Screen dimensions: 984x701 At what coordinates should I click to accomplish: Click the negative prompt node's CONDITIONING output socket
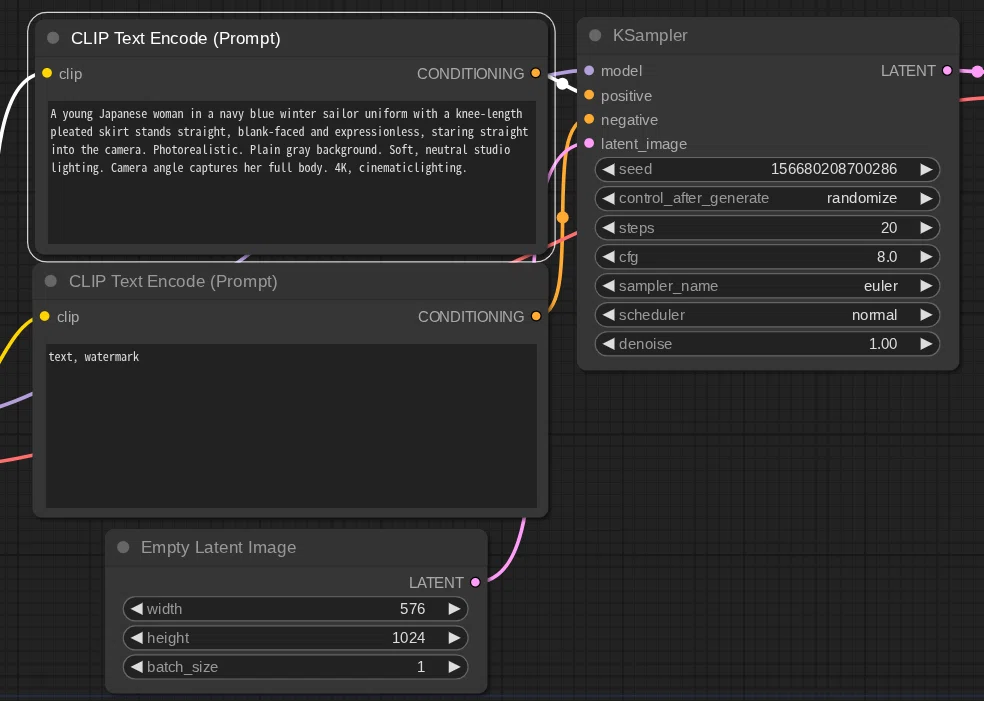536,316
